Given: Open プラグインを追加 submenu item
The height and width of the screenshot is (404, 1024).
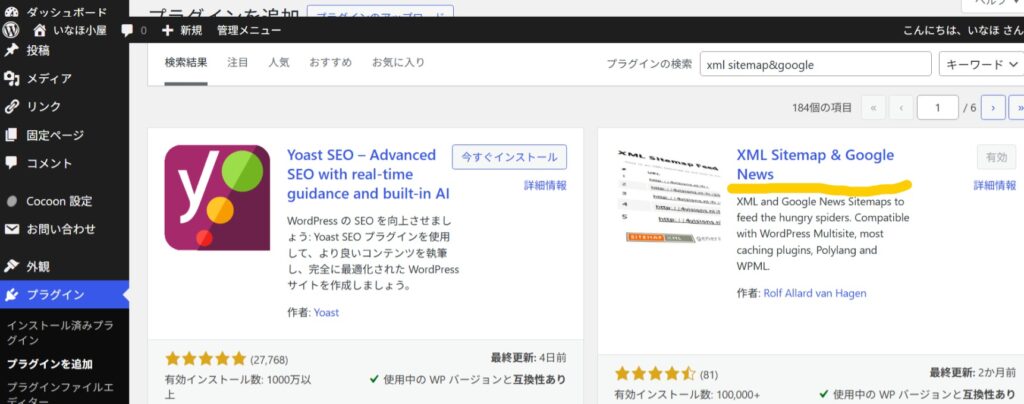Looking at the screenshot, I should pyautogui.click(x=50, y=364).
